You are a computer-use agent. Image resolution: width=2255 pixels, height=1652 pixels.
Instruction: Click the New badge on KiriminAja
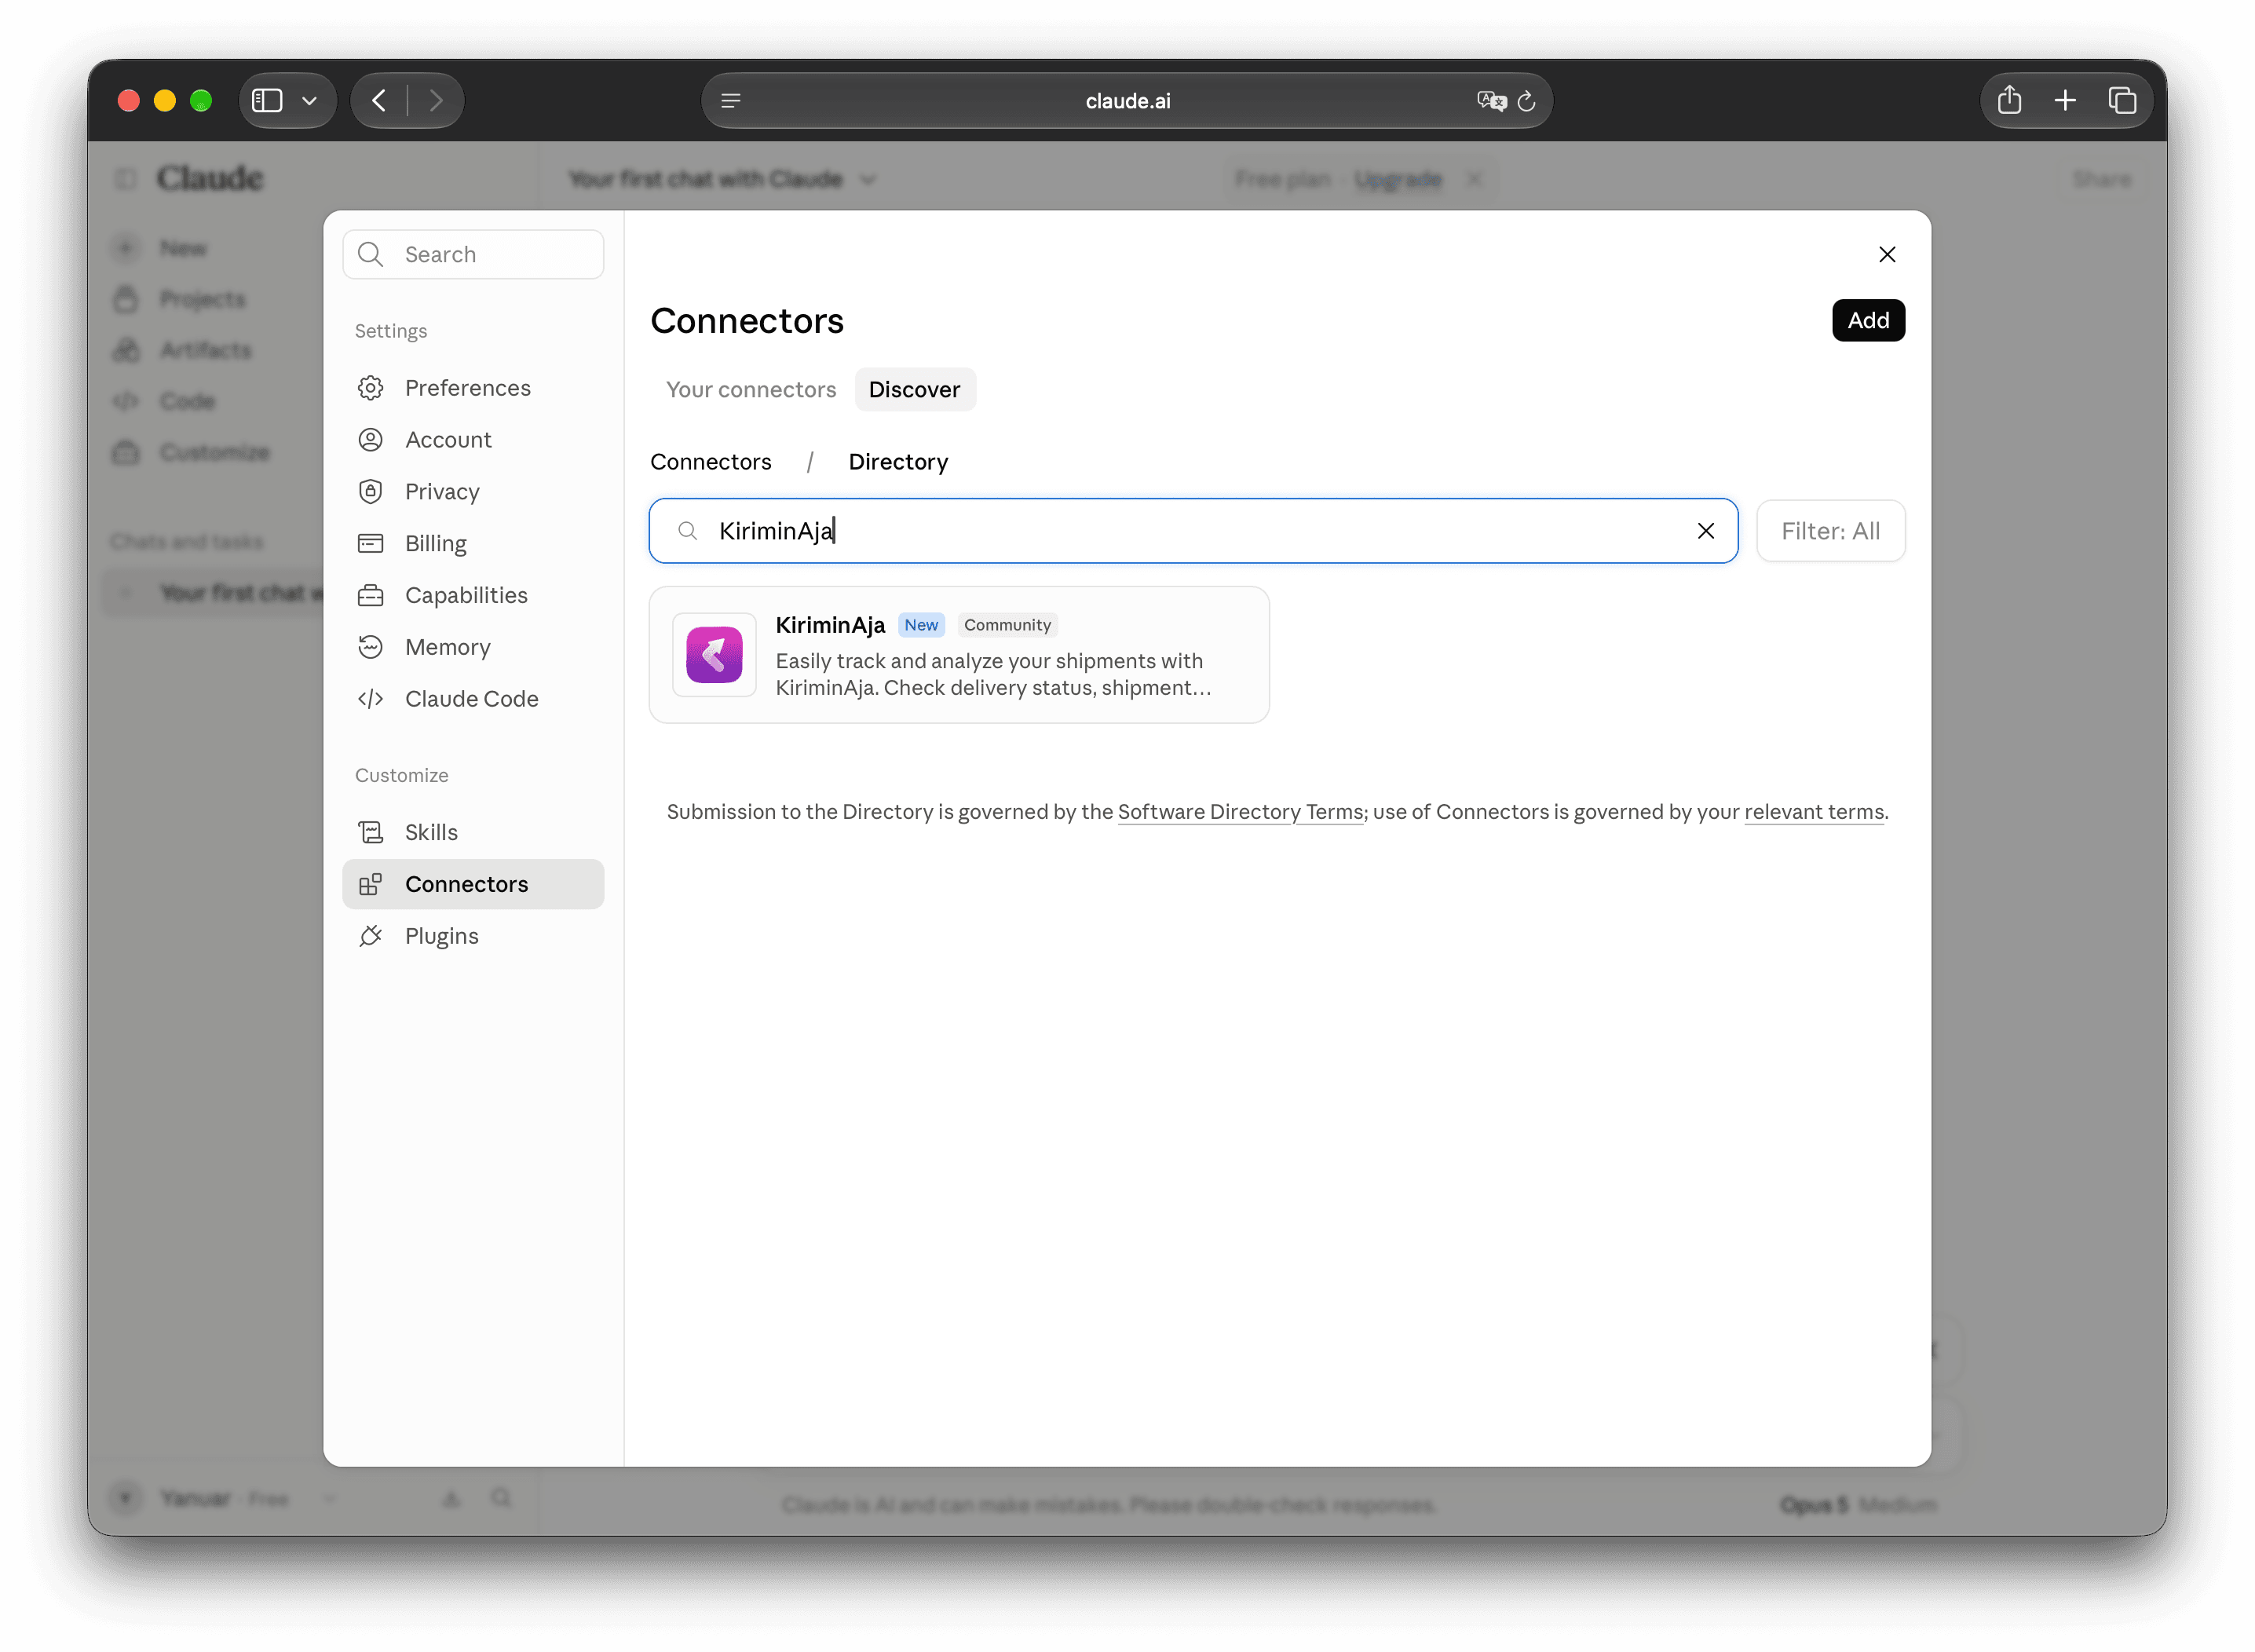920,626
